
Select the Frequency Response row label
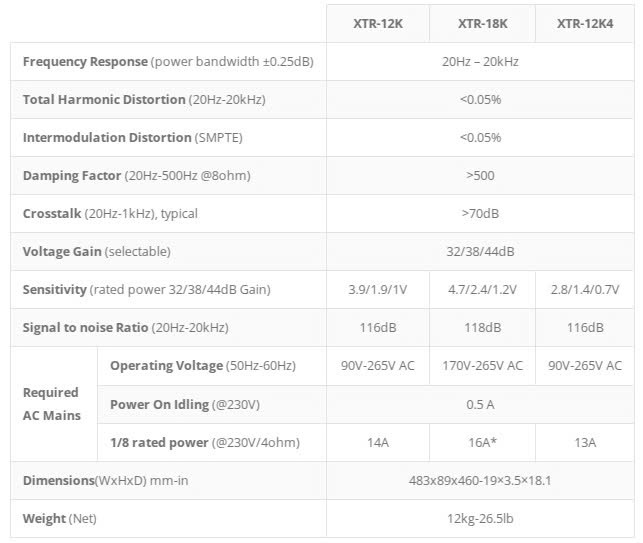[x=167, y=62]
